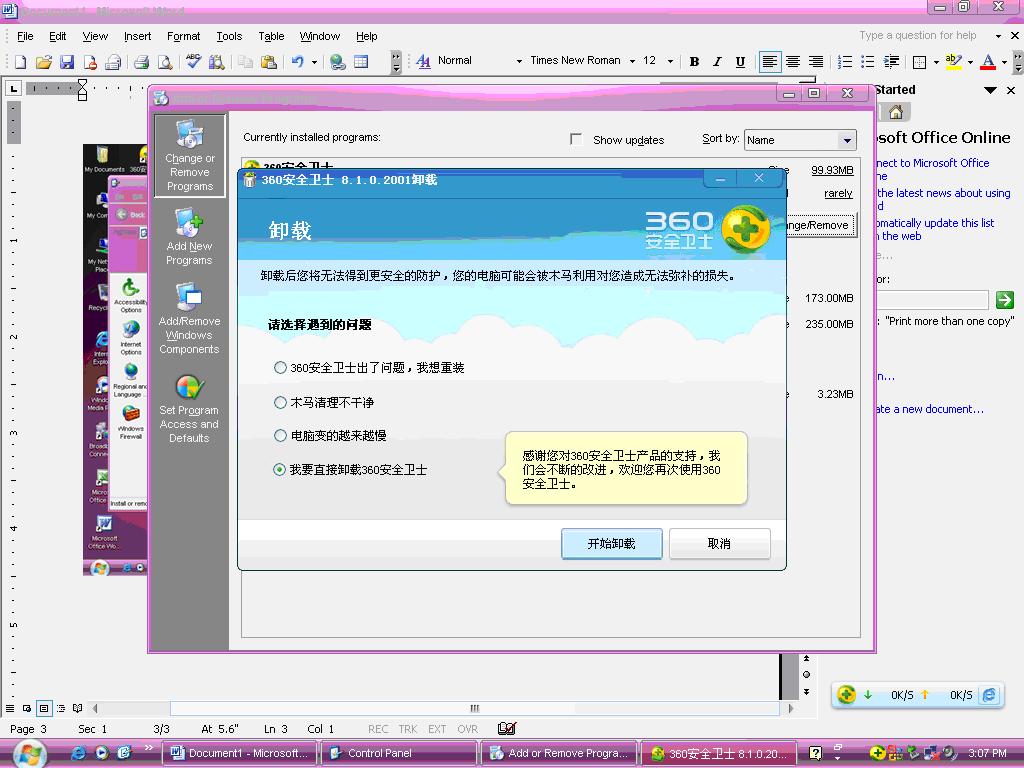Open the Table menu
The image size is (1024, 768).
(x=271, y=36)
